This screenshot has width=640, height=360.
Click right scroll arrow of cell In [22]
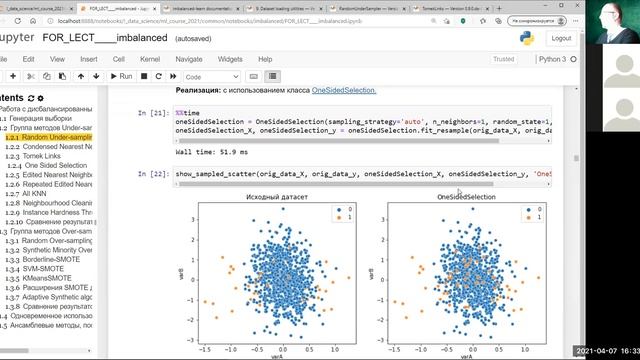point(548,184)
